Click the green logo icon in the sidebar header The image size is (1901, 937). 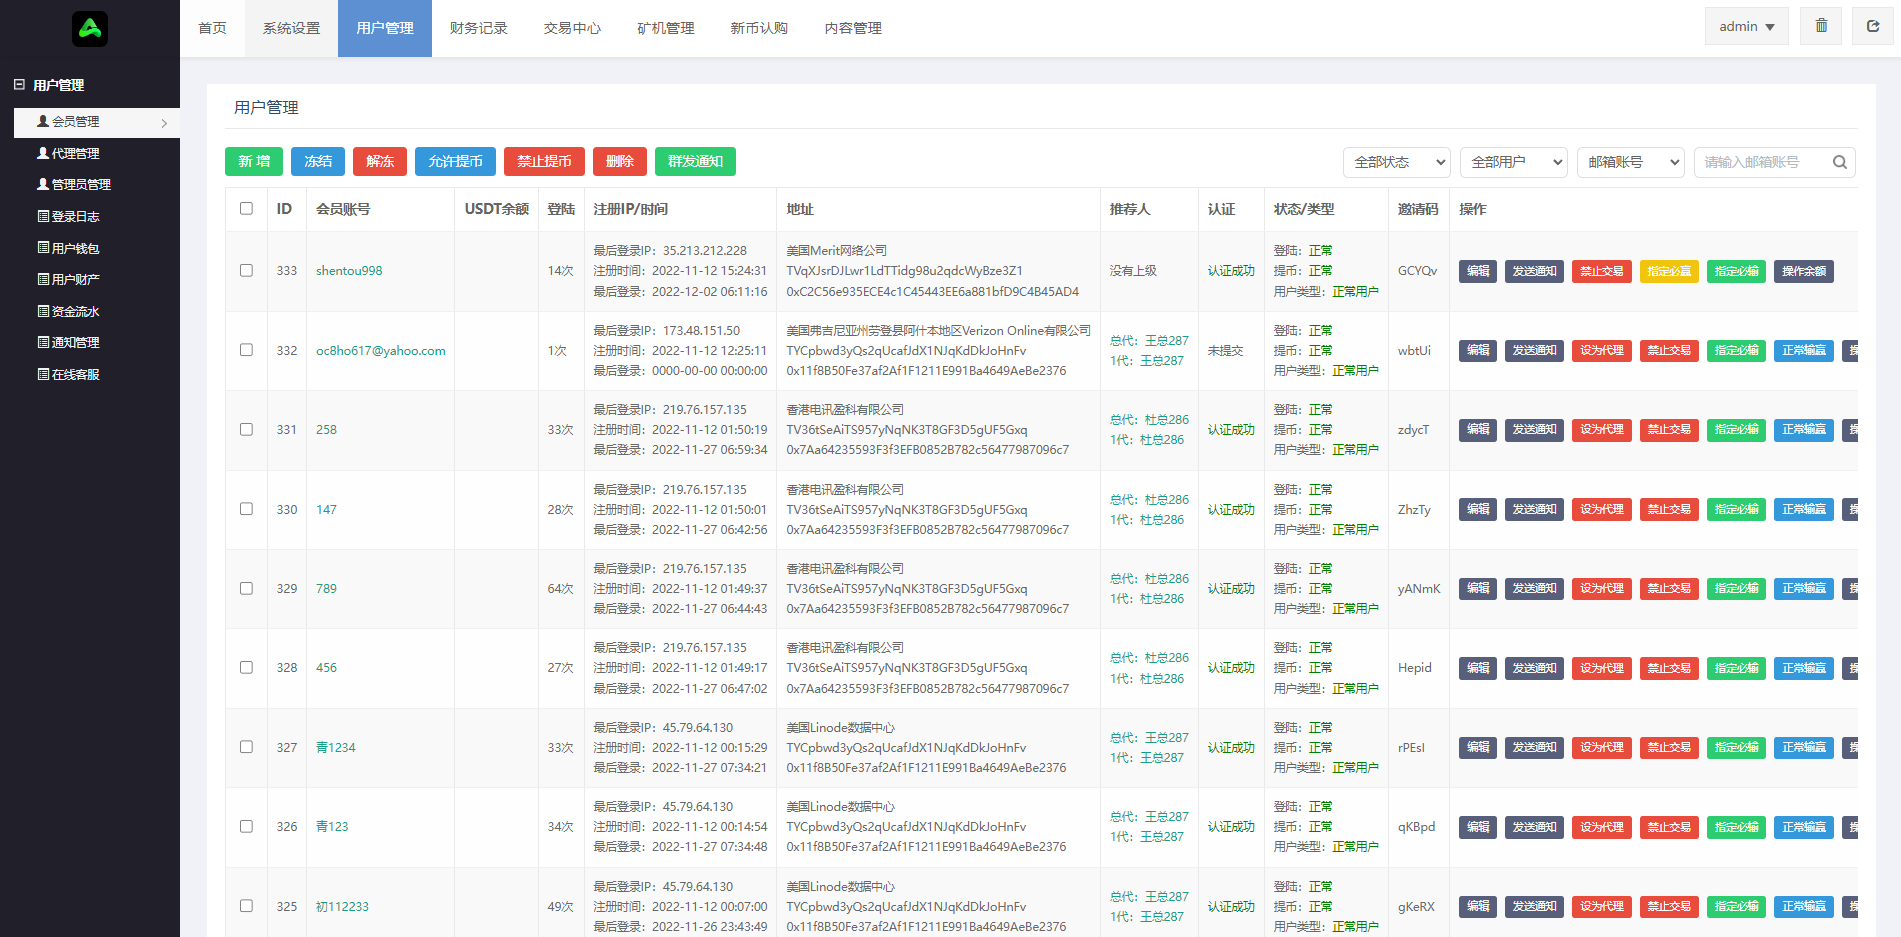90,28
